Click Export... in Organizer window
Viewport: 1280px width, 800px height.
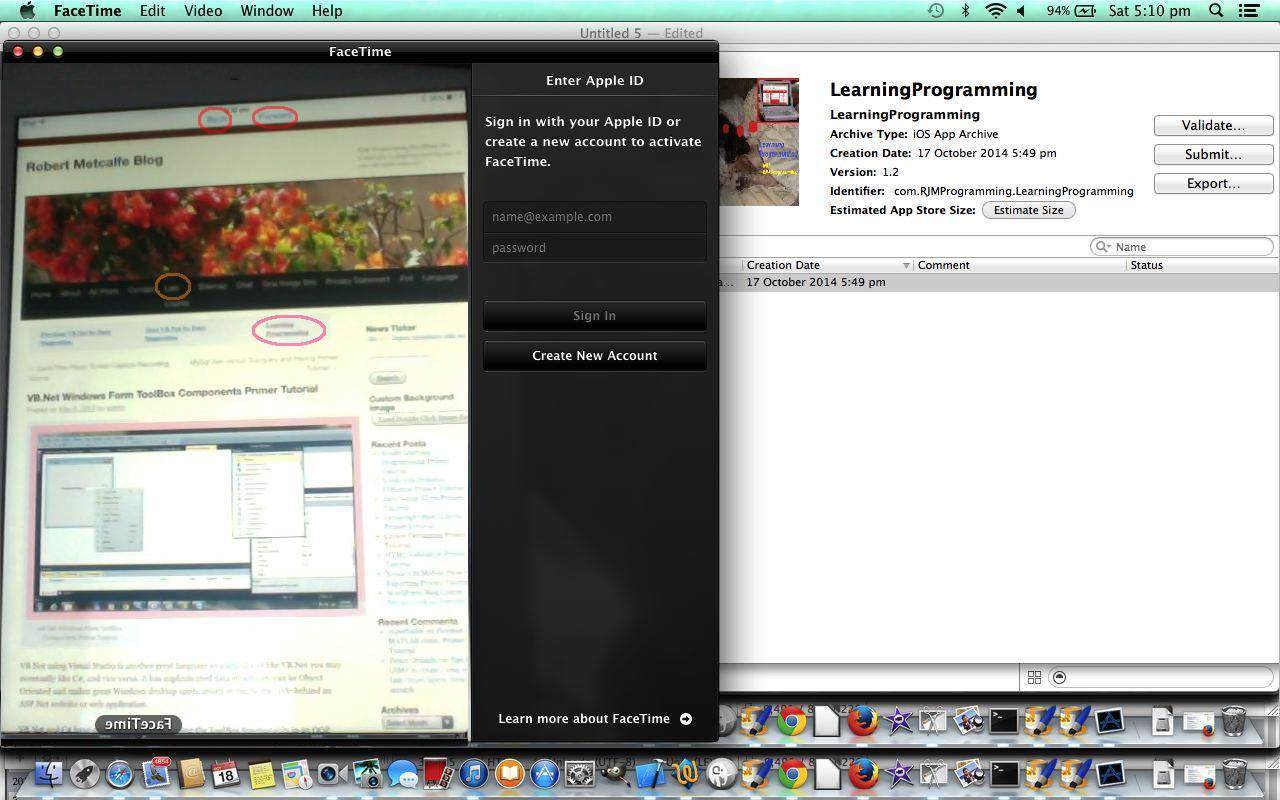1213,183
